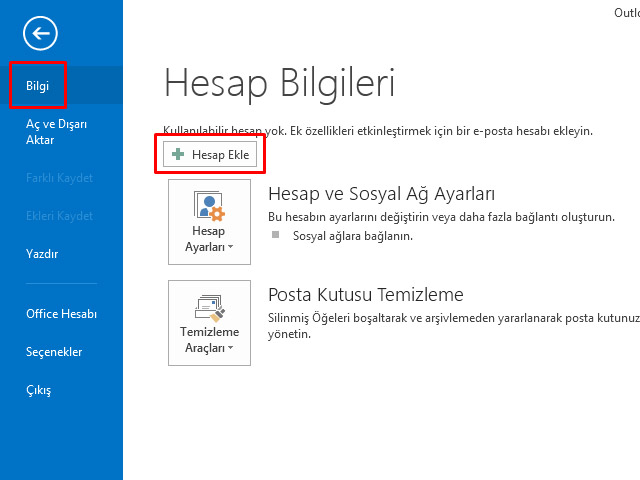
Task: Click the person-with-gear Hesap Ayarları icon
Action: coord(209,206)
